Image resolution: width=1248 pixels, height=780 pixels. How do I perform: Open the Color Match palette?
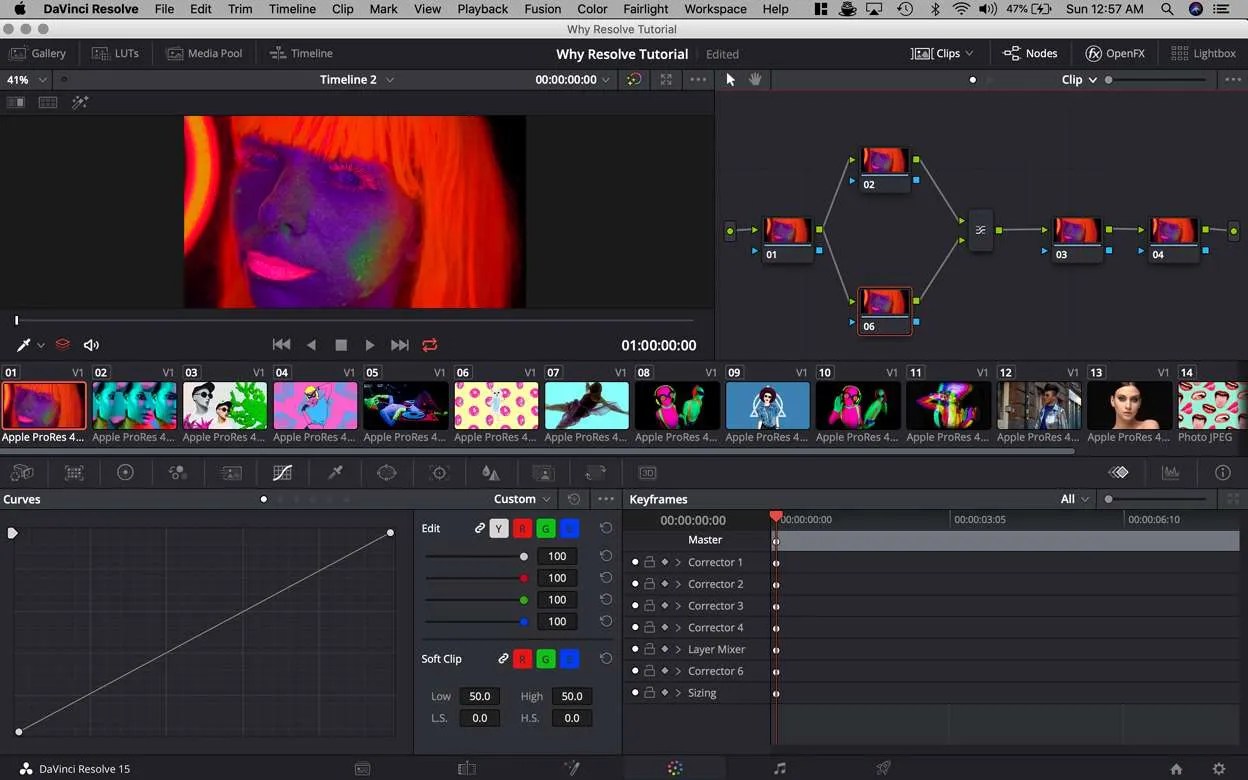74,473
